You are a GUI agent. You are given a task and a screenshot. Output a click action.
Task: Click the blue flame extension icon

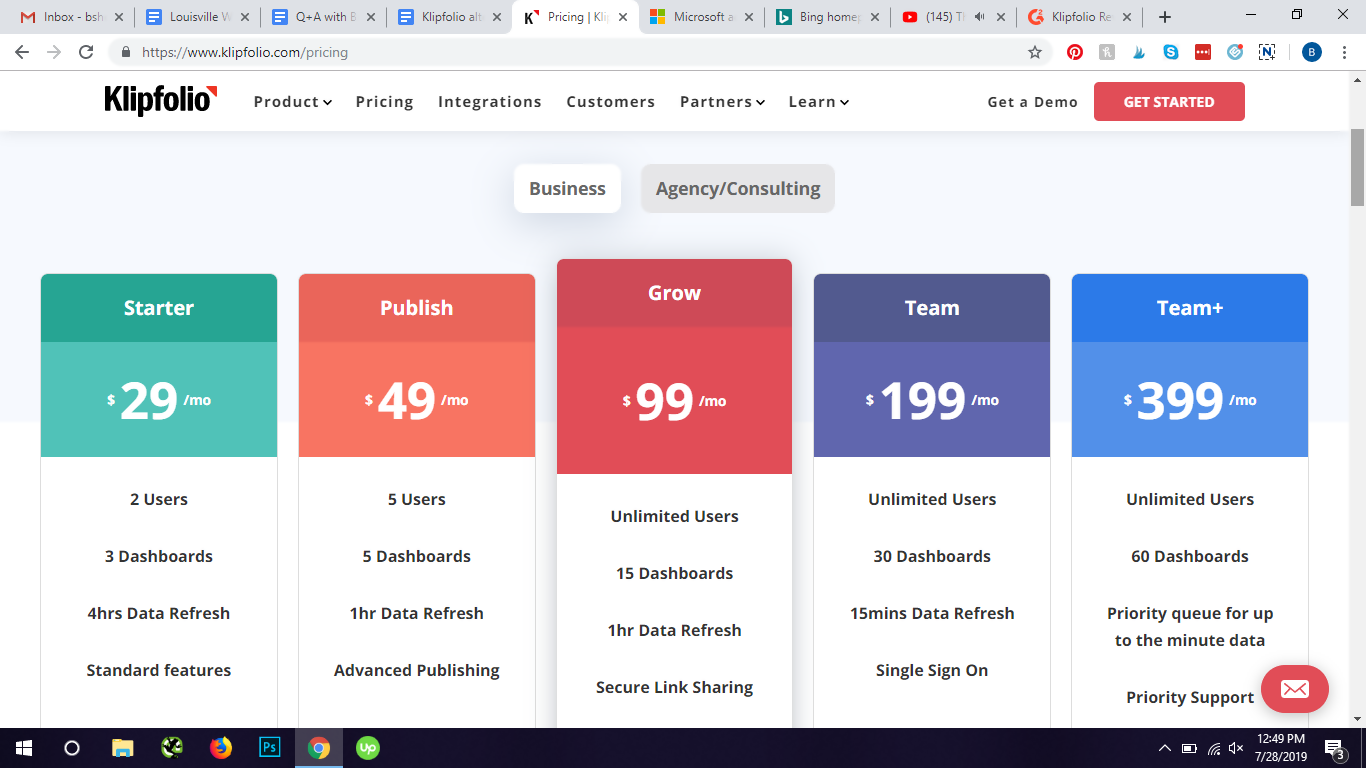(x=1139, y=52)
